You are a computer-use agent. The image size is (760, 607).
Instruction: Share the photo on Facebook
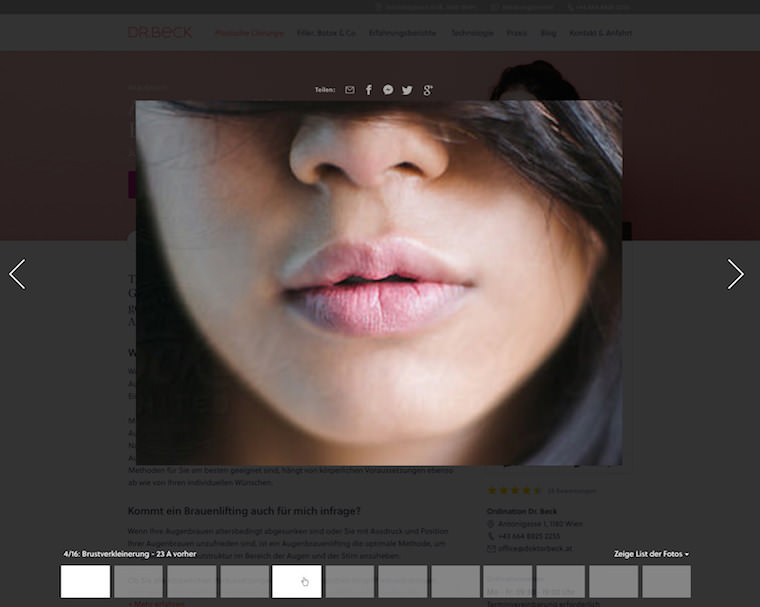click(369, 90)
